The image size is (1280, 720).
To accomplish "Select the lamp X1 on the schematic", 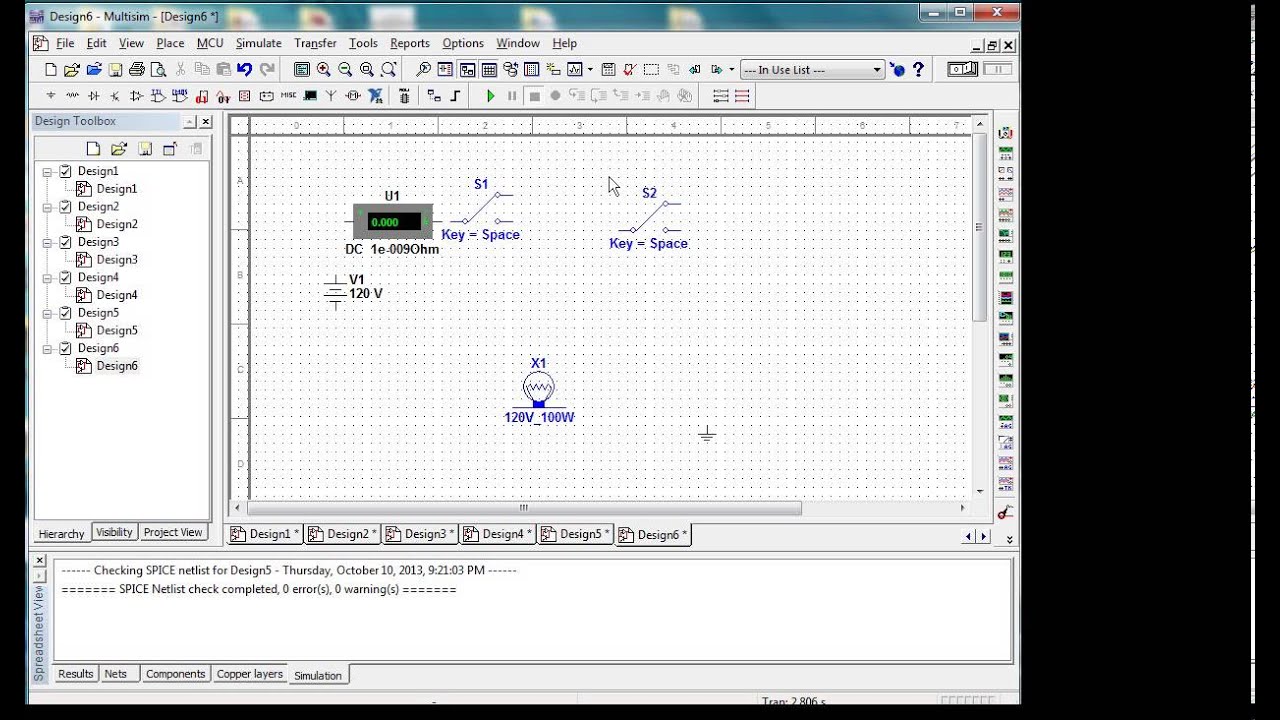I will pyautogui.click(x=538, y=389).
